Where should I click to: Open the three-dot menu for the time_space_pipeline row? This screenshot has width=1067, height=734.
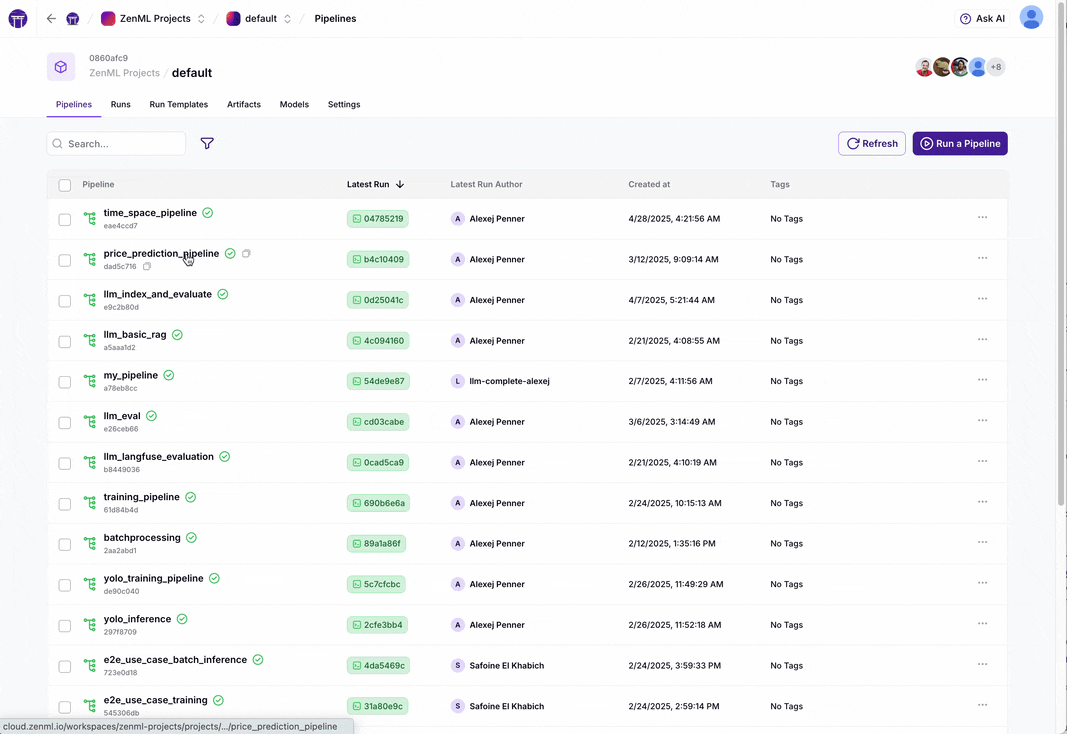click(x=982, y=218)
